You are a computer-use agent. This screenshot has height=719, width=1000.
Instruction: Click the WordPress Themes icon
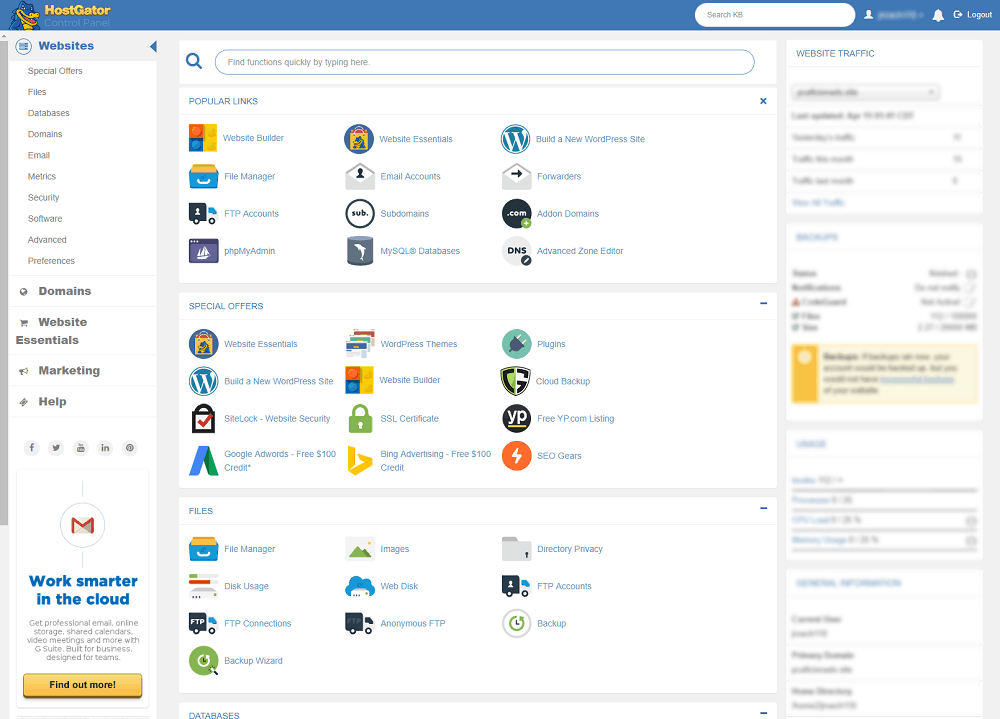[360, 344]
